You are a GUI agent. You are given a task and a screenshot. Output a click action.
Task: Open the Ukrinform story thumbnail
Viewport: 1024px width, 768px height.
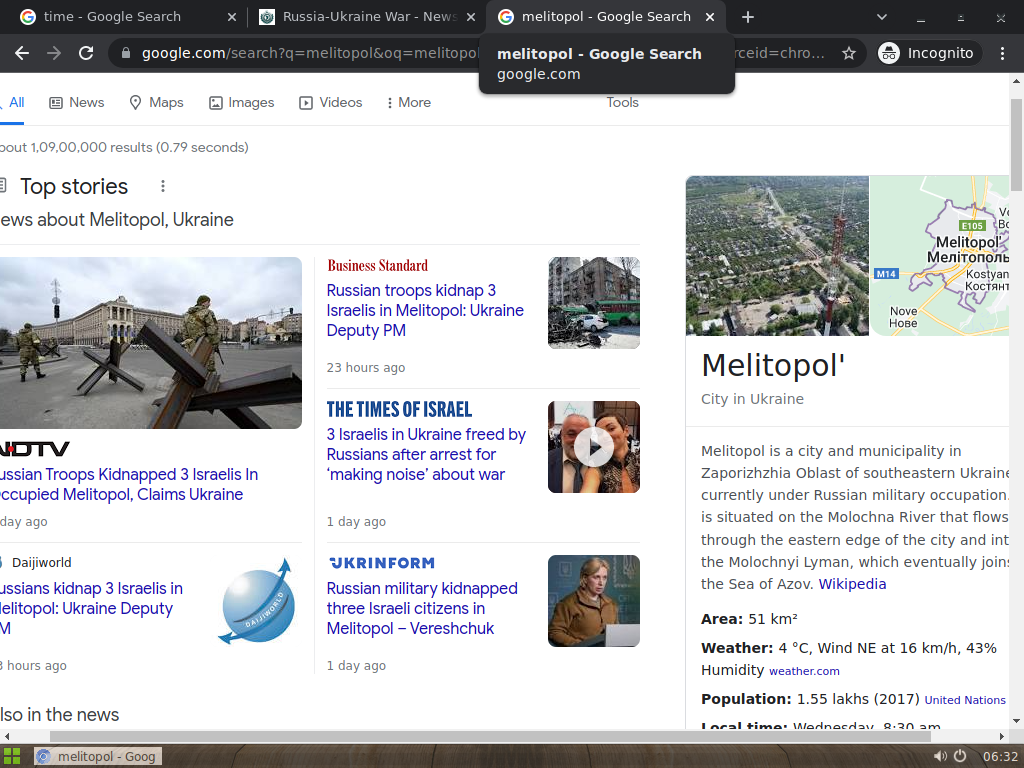tap(594, 601)
